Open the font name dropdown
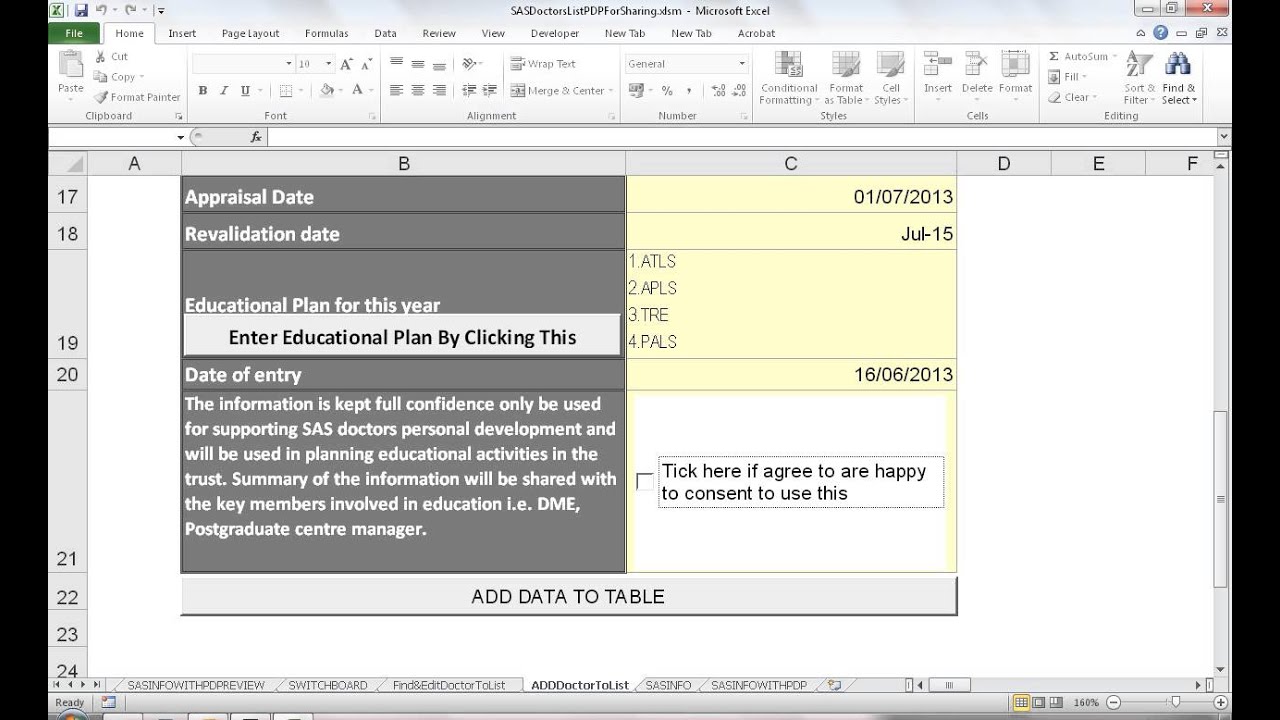Image resolution: width=1280 pixels, height=720 pixels. tap(288, 64)
